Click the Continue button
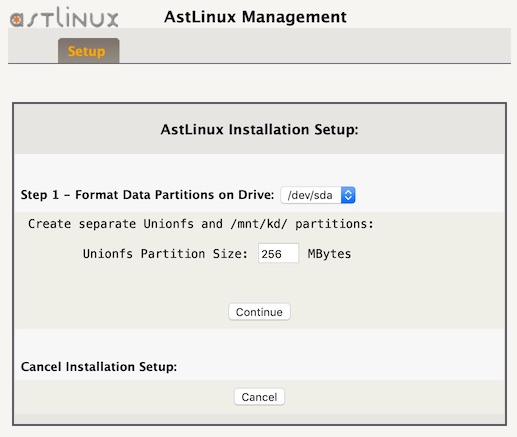This screenshot has width=517, height=437. [259, 312]
